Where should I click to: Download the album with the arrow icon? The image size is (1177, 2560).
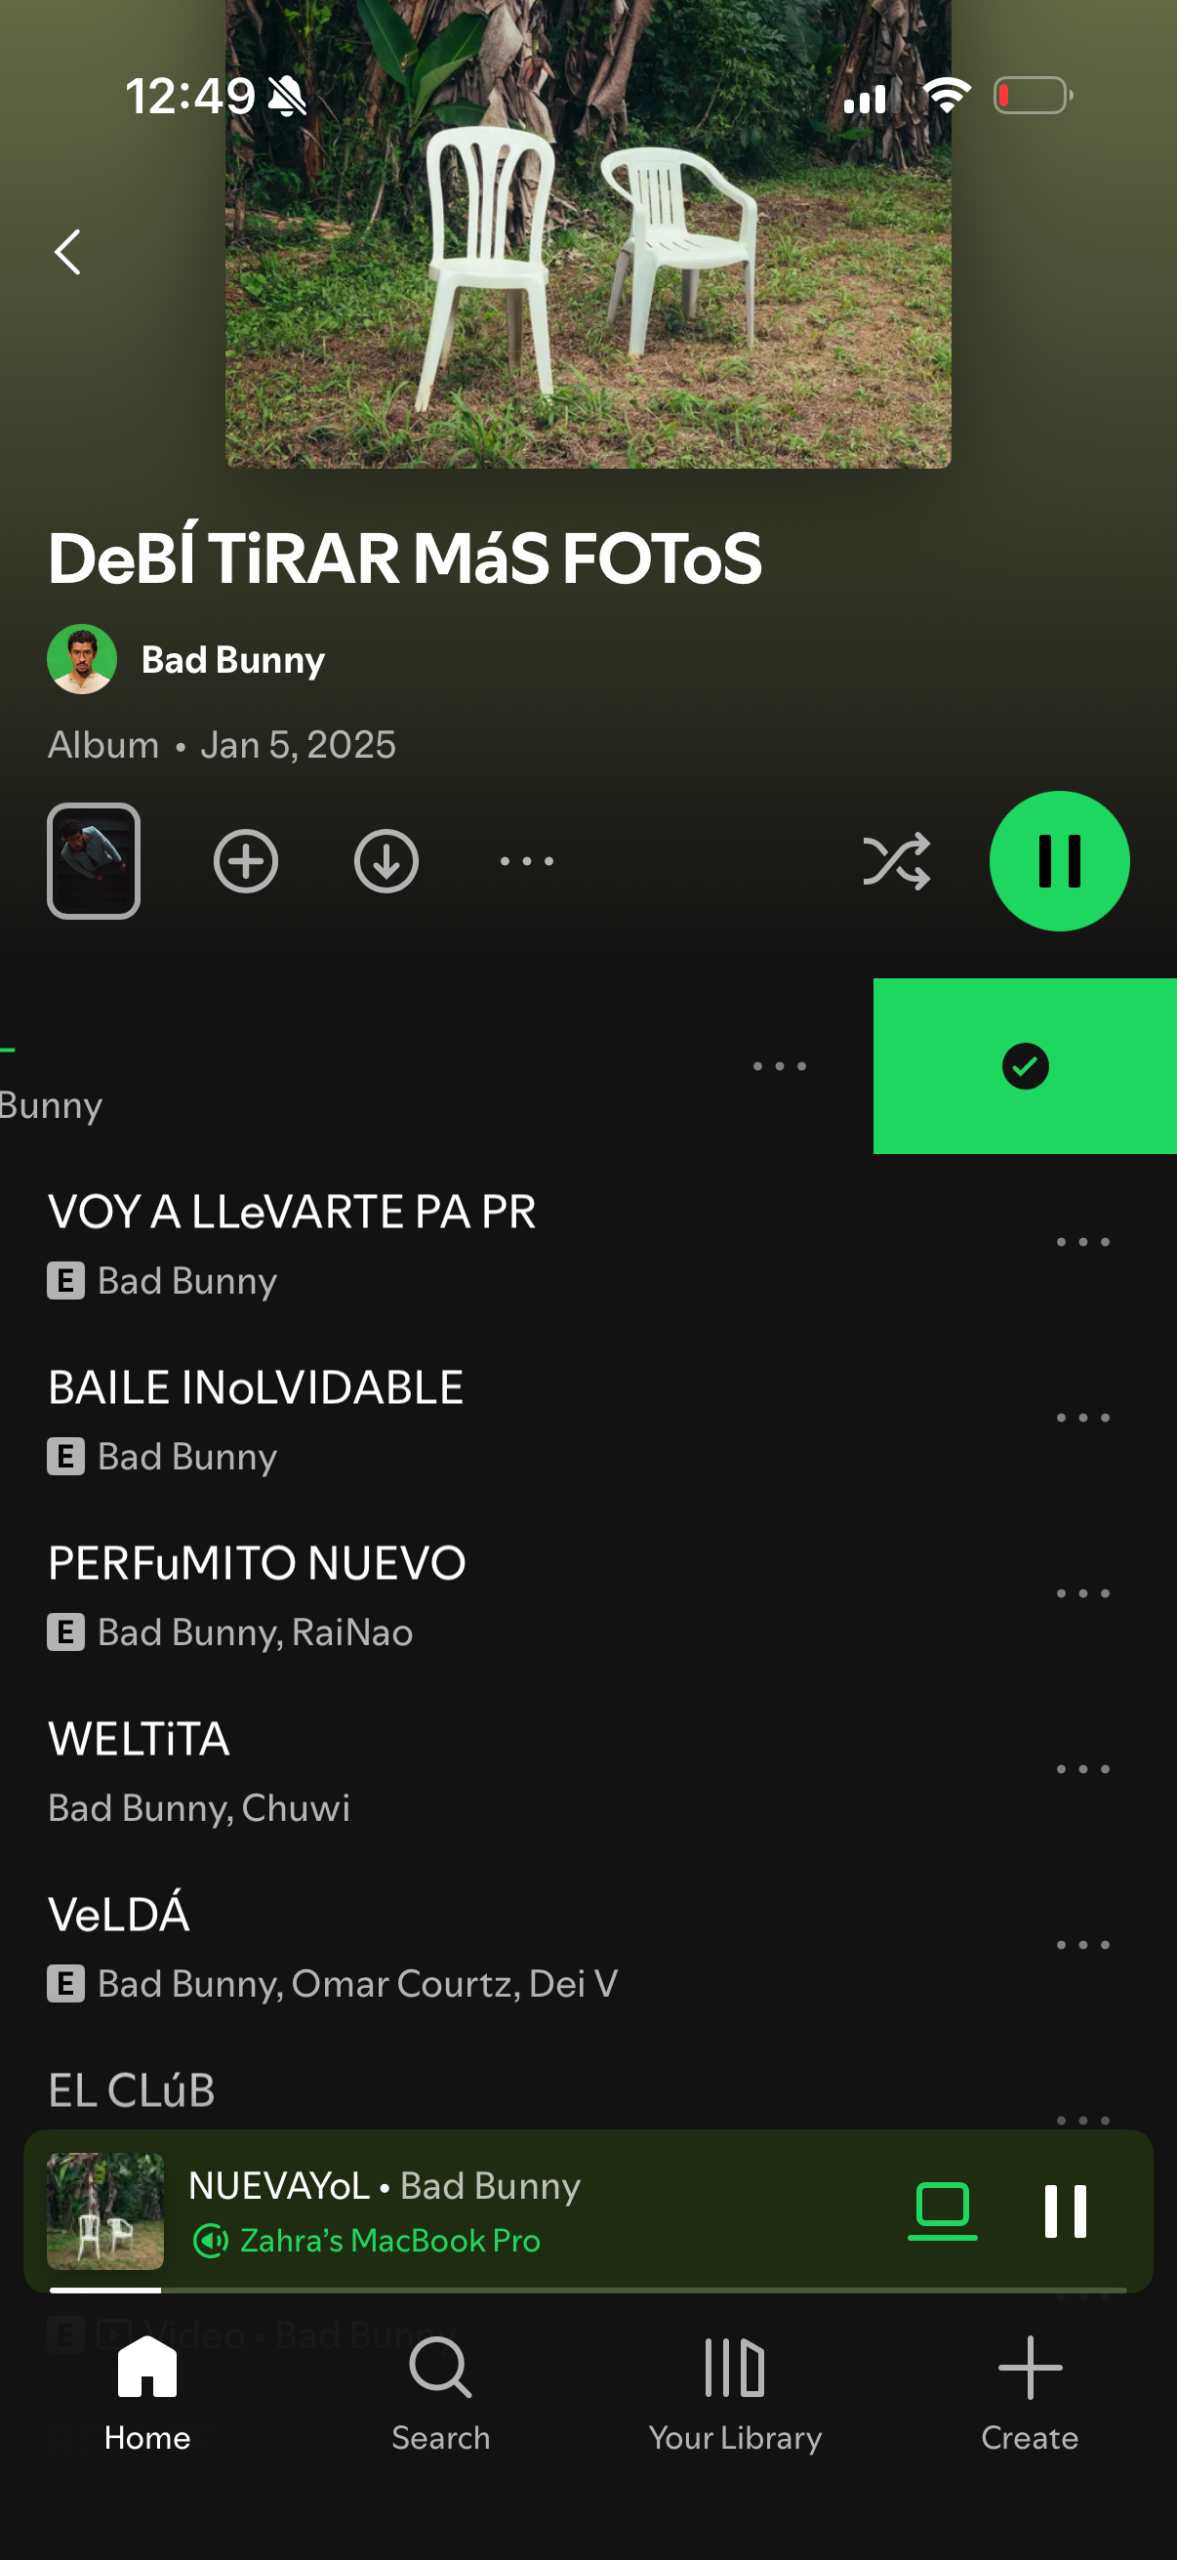[x=386, y=861]
